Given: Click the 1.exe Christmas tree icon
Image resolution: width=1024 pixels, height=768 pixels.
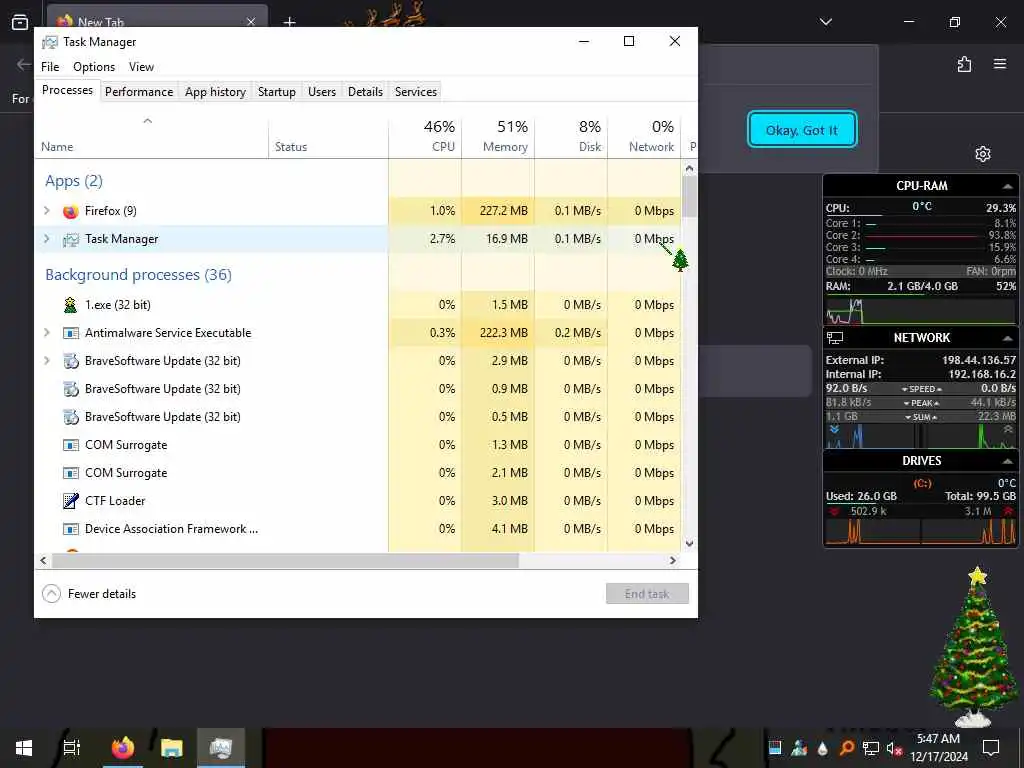Looking at the screenshot, I should coord(71,304).
